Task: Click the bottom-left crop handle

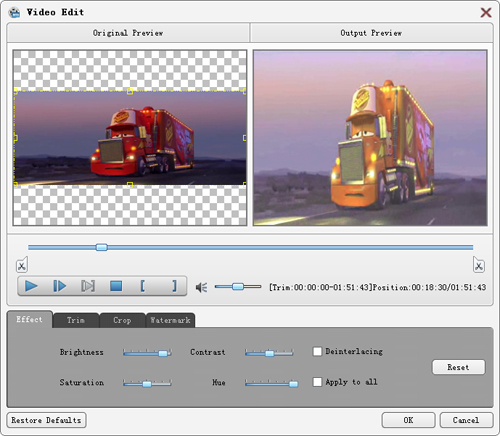Action: click(x=15, y=185)
